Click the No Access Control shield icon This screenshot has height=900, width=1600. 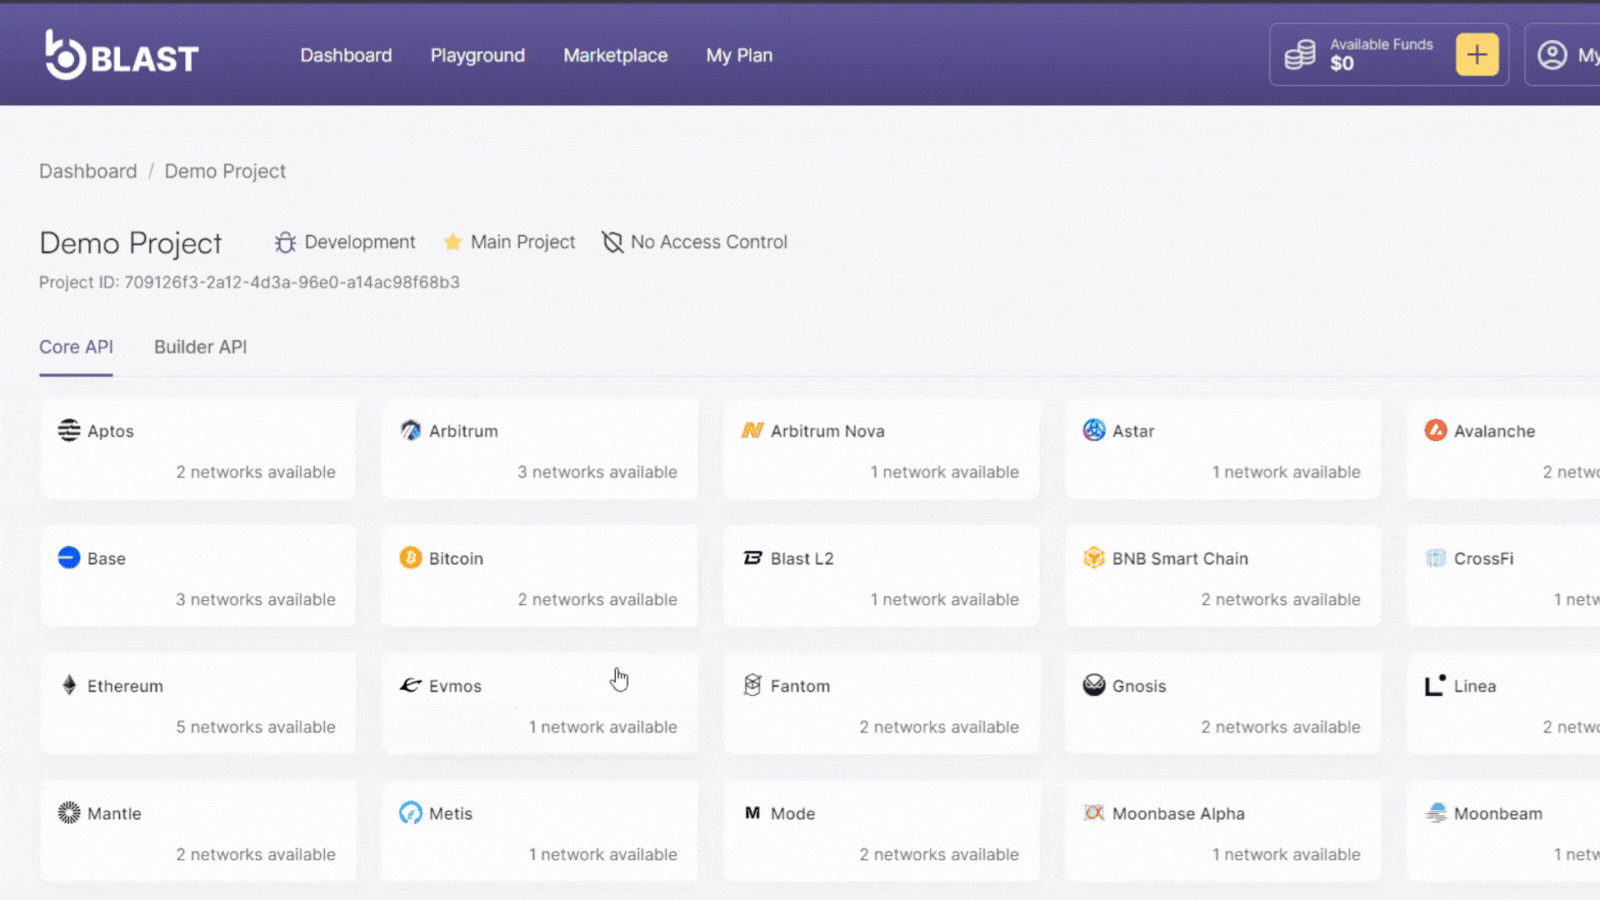[612, 243]
